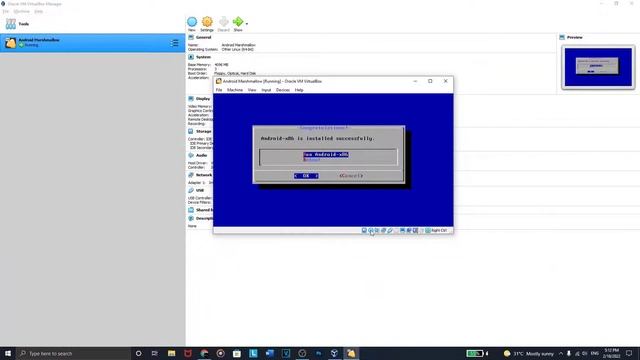640x360 pixels.
Task: Open Photoshop from the taskbar
Action: pos(318,353)
